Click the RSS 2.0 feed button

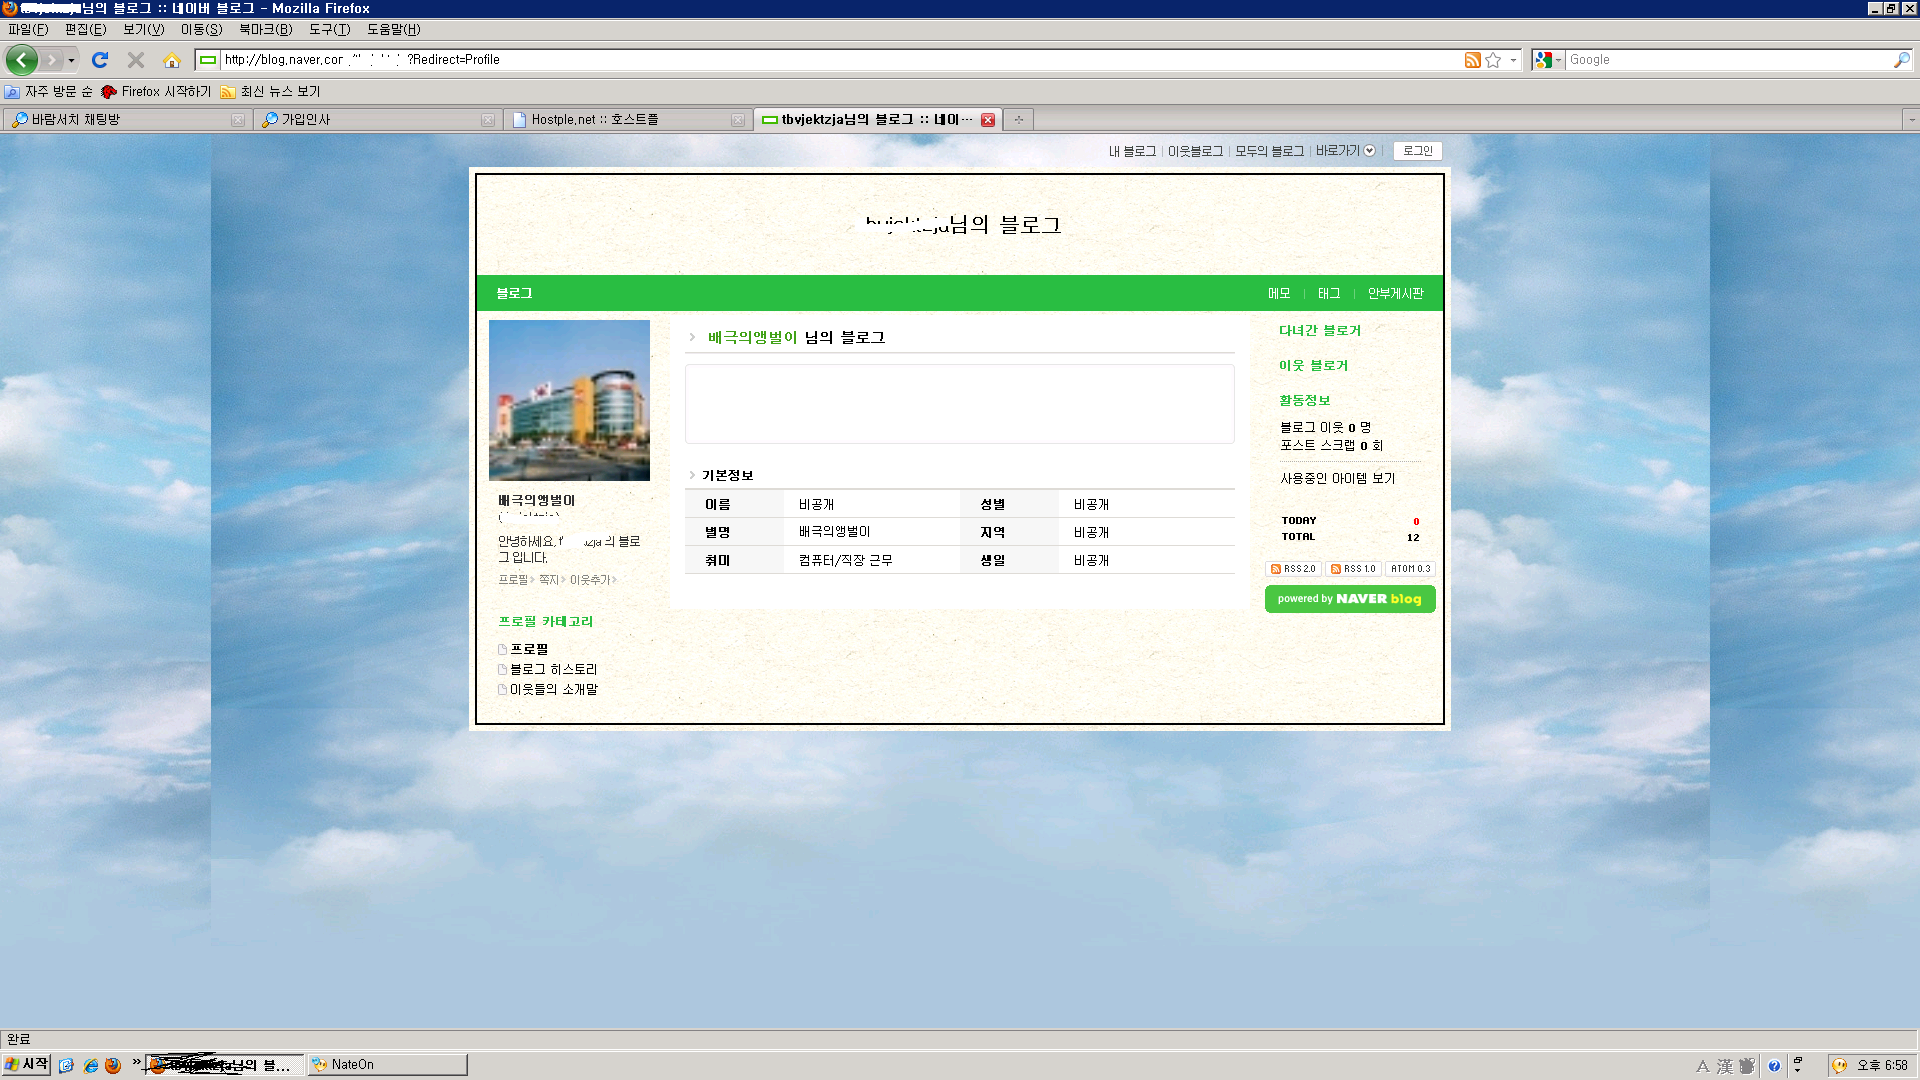[x=1293, y=568]
